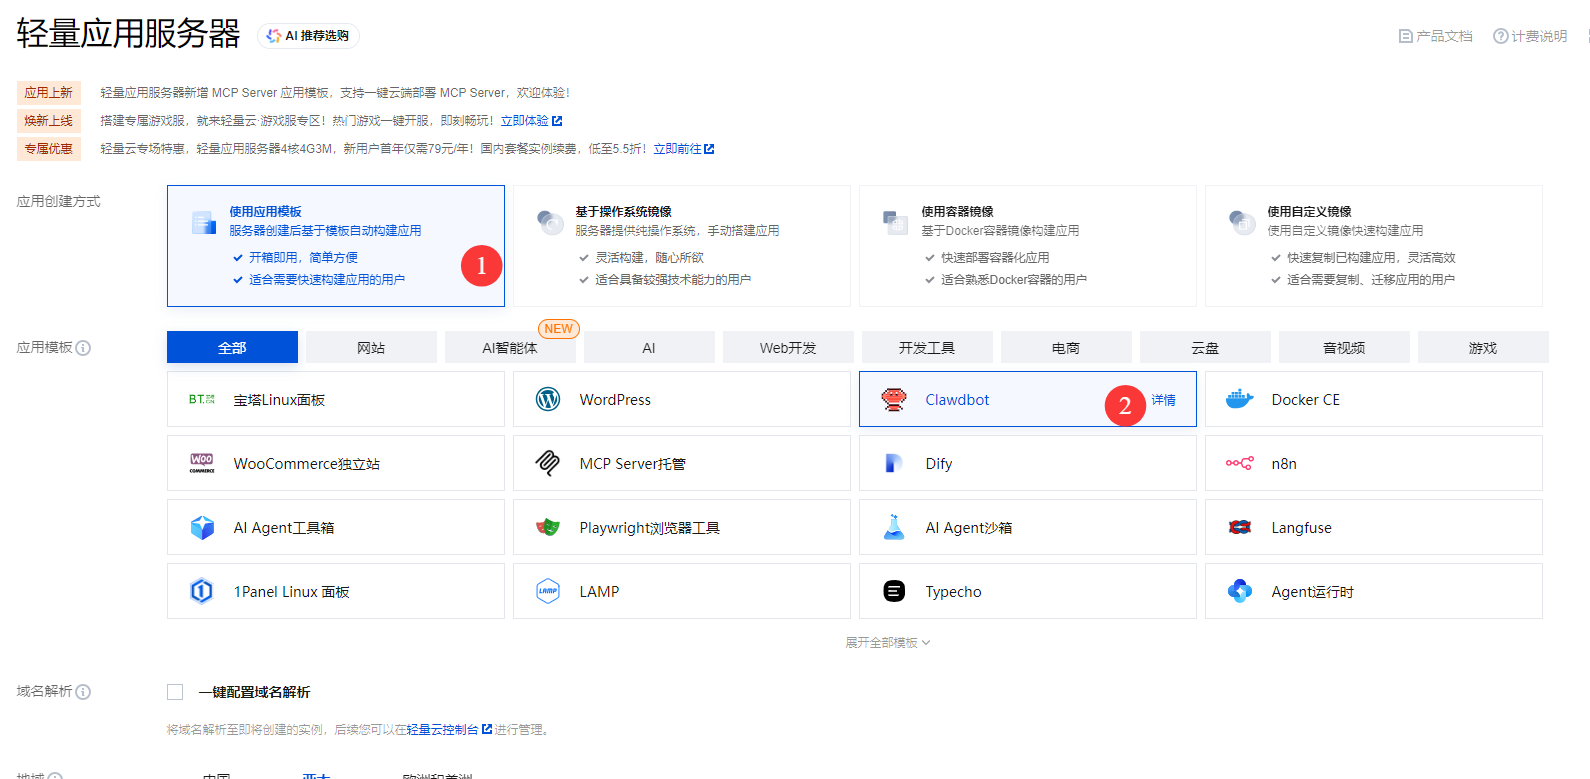Switch to the 网站 template tab
The image size is (1590, 779).
click(x=371, y=347)
